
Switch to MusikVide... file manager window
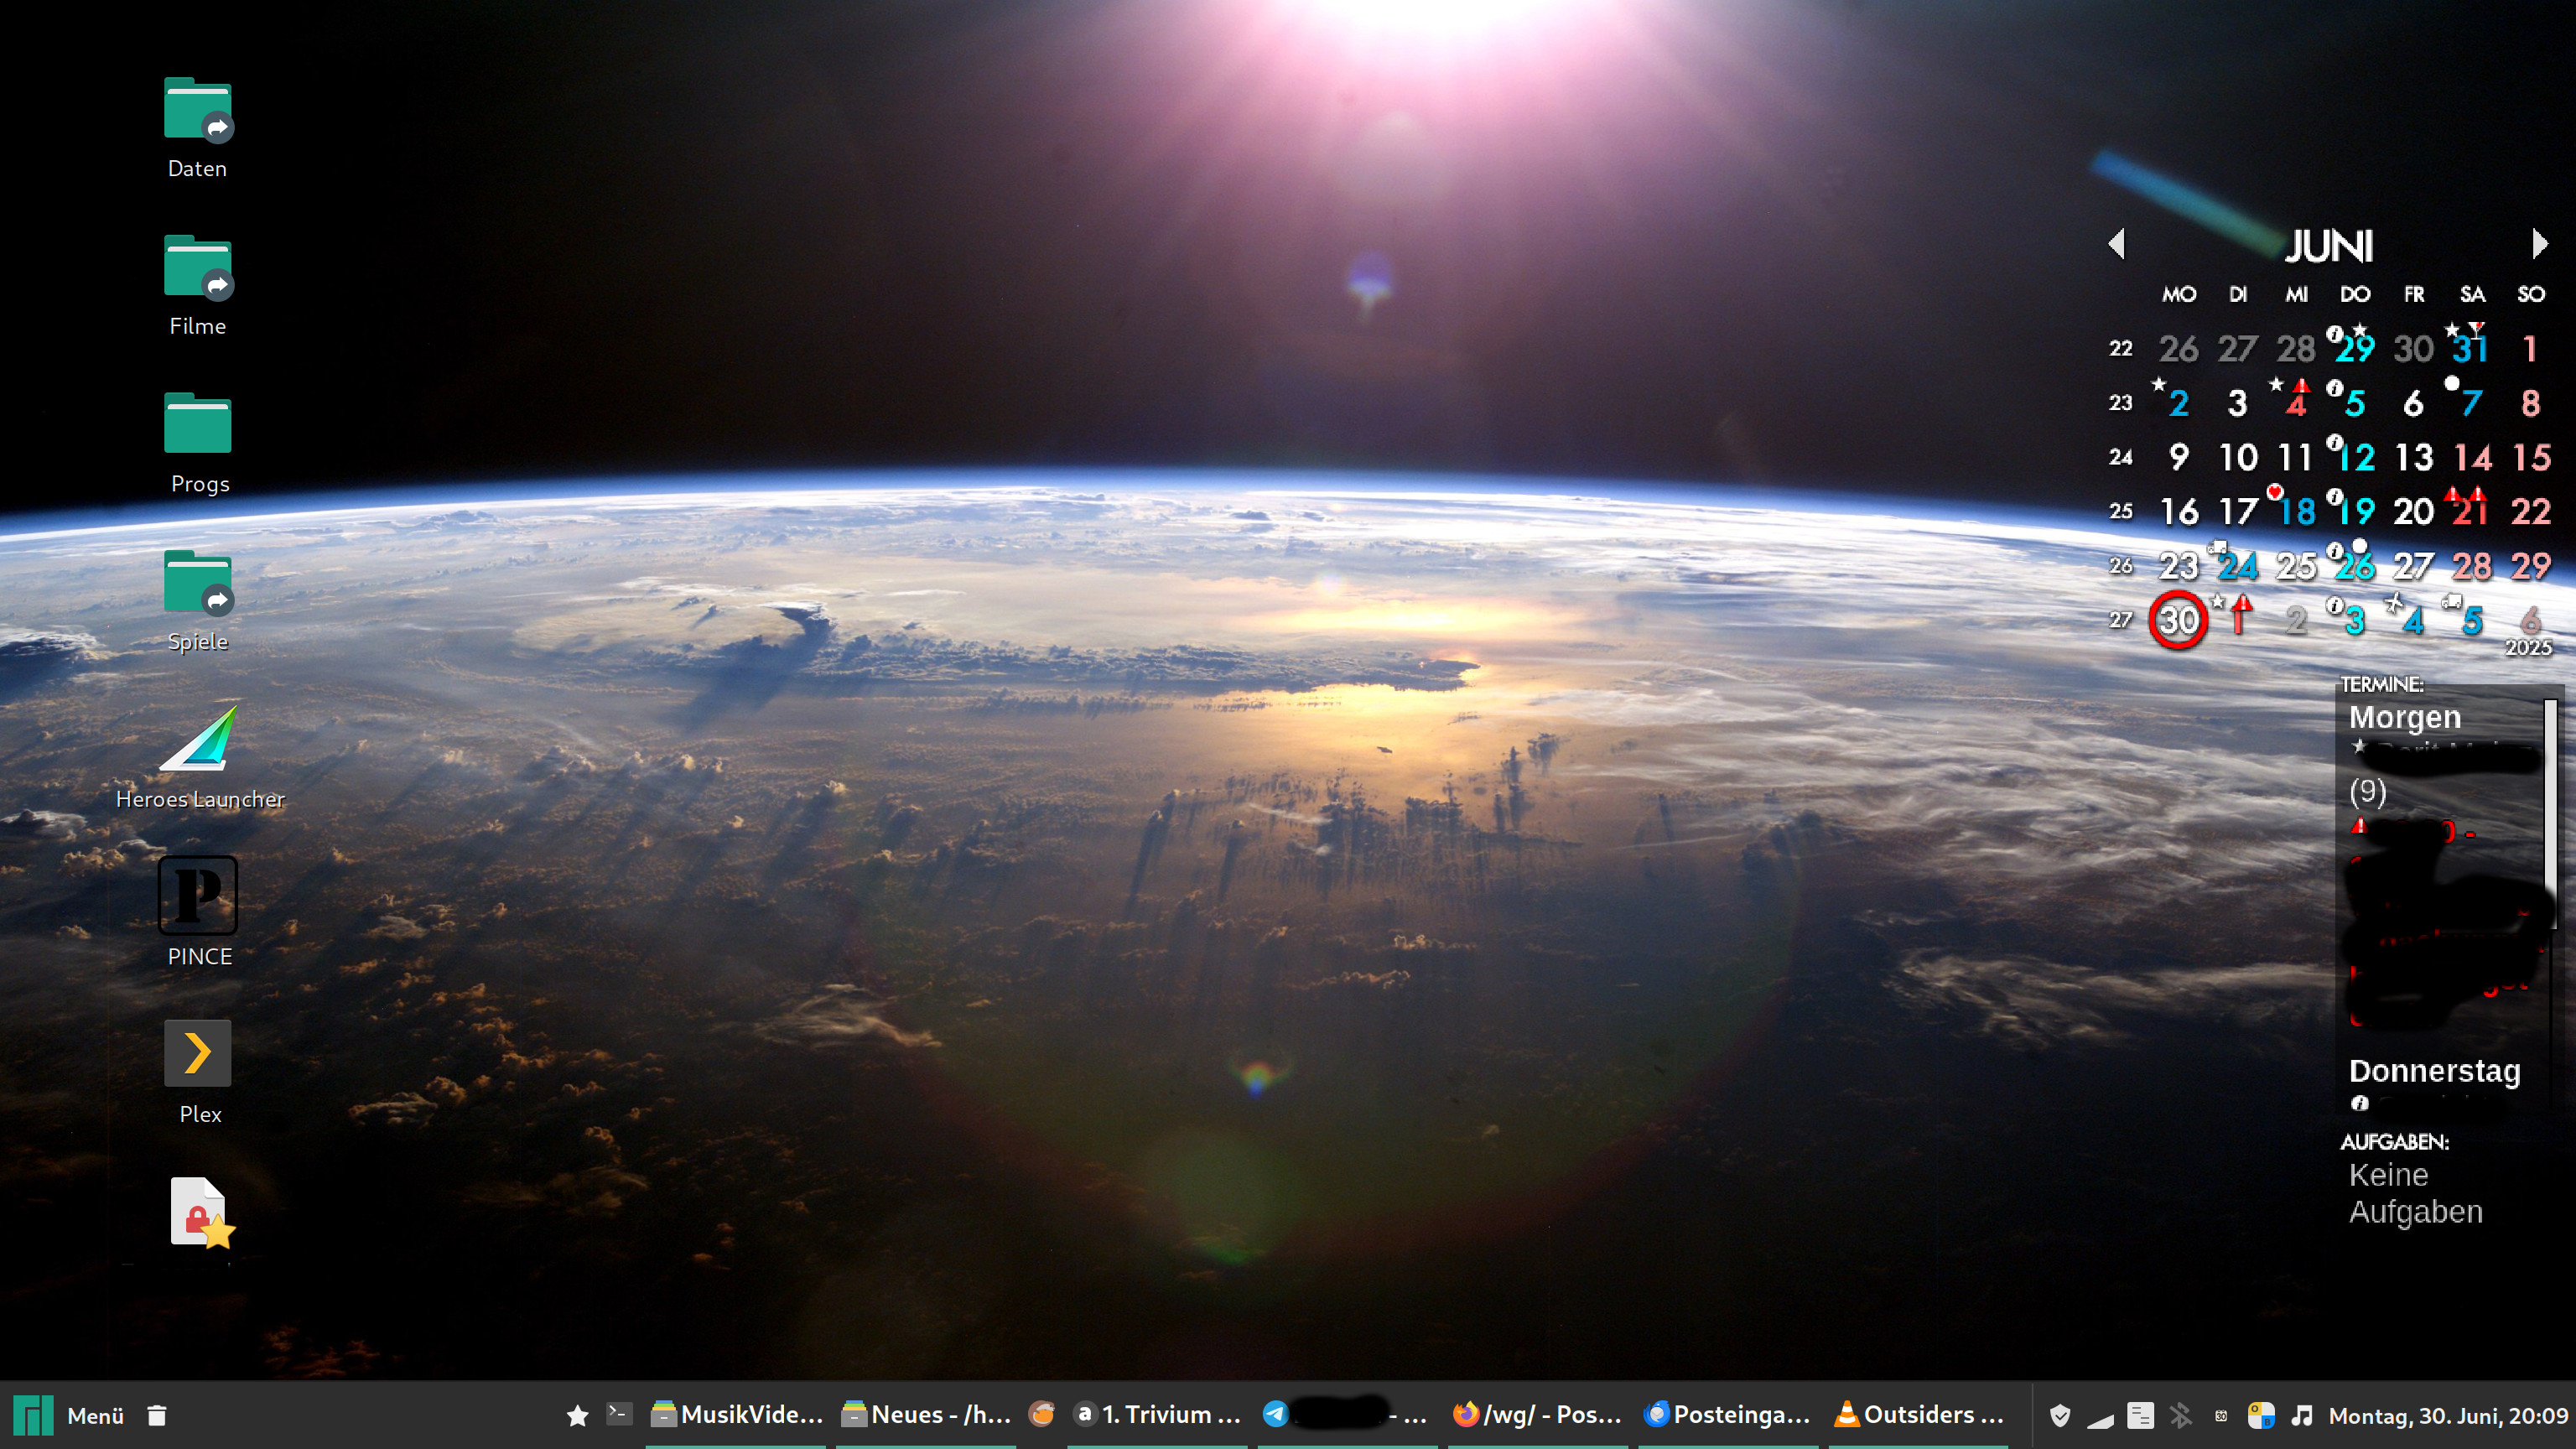(737, 1415)
